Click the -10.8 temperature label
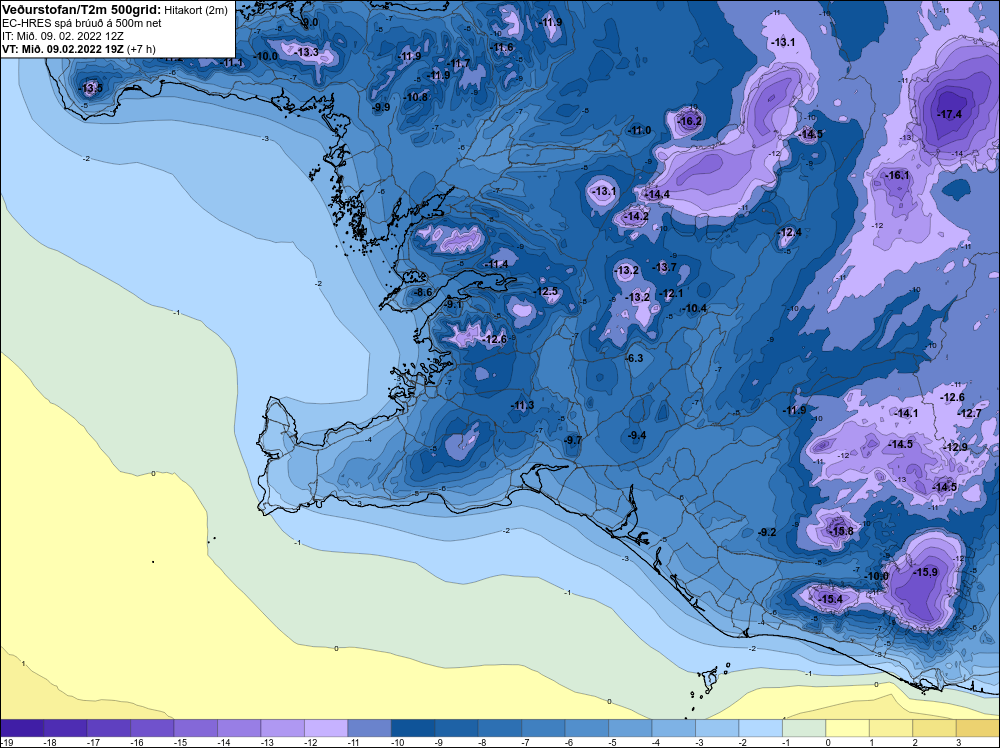 tap(416, 97)
